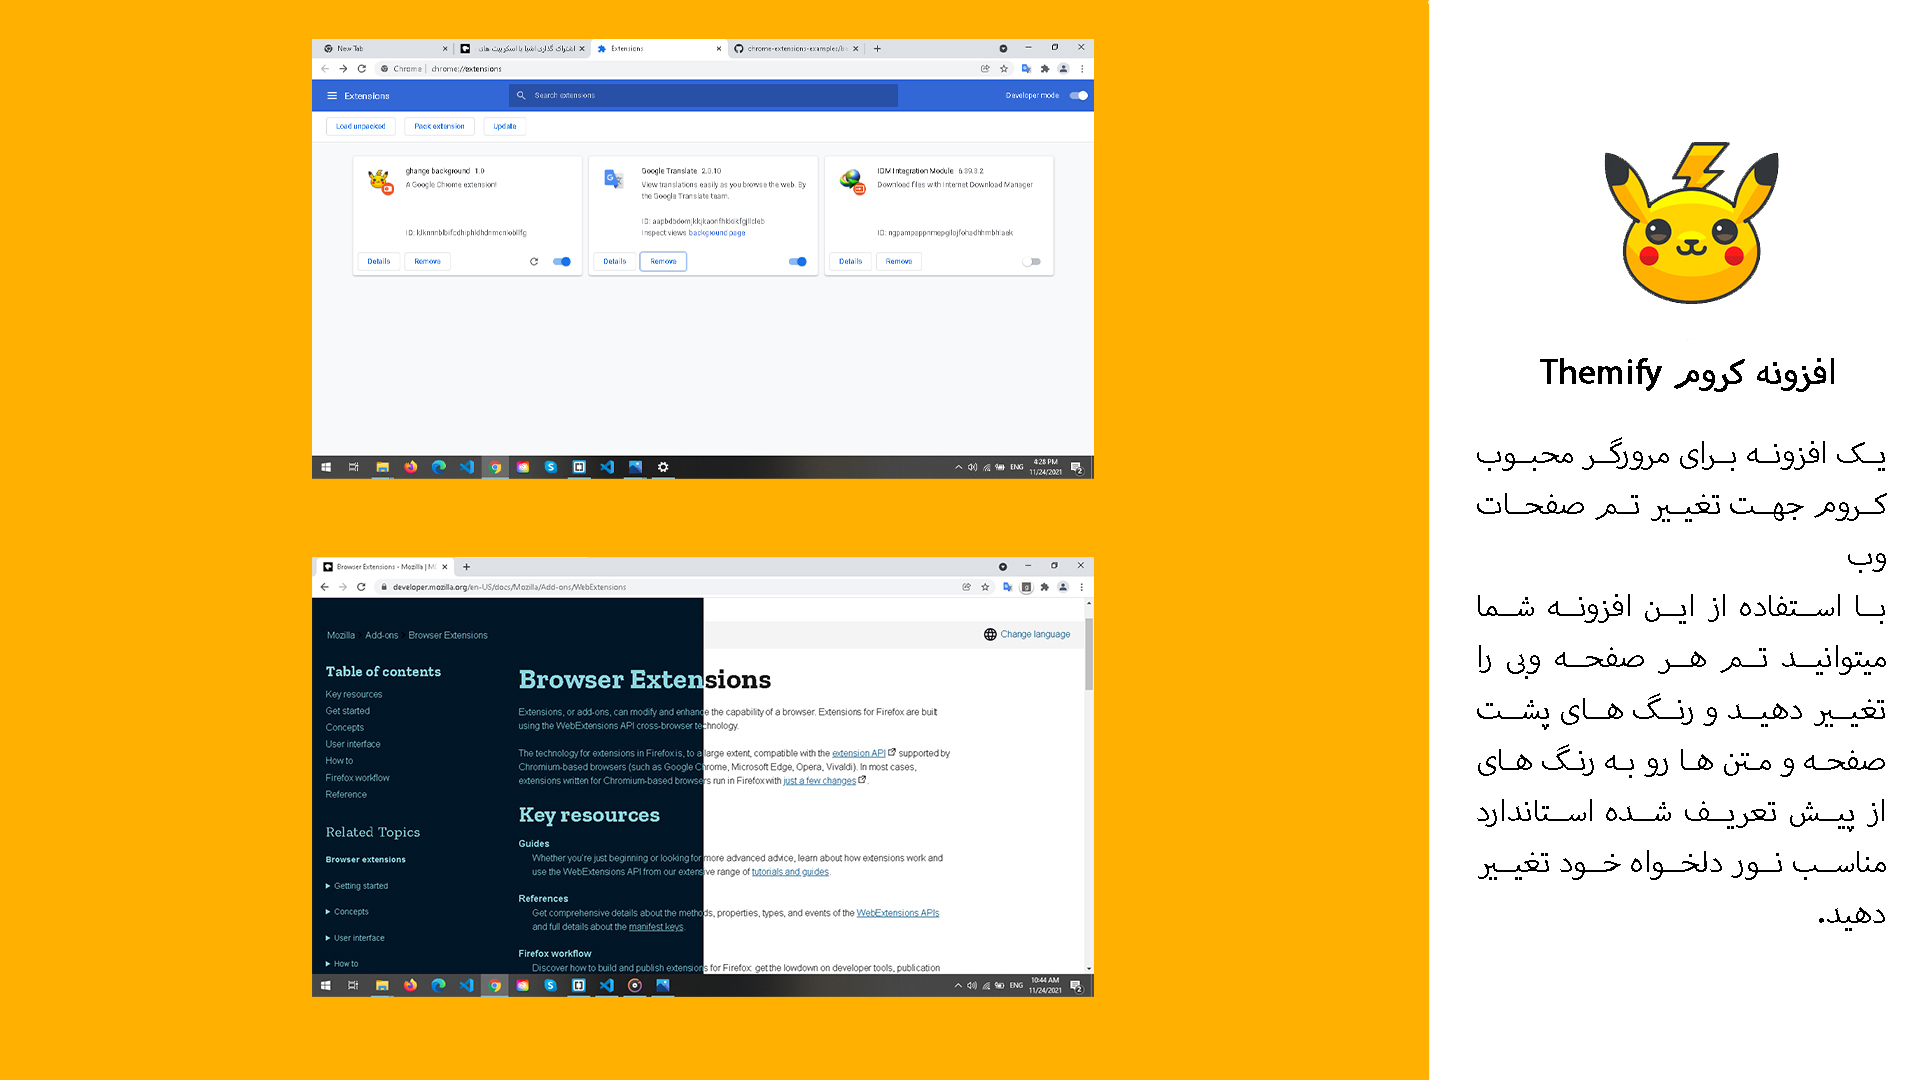Click globe icon beside Change language
1920x1080 pixels.
coord(990,635)
